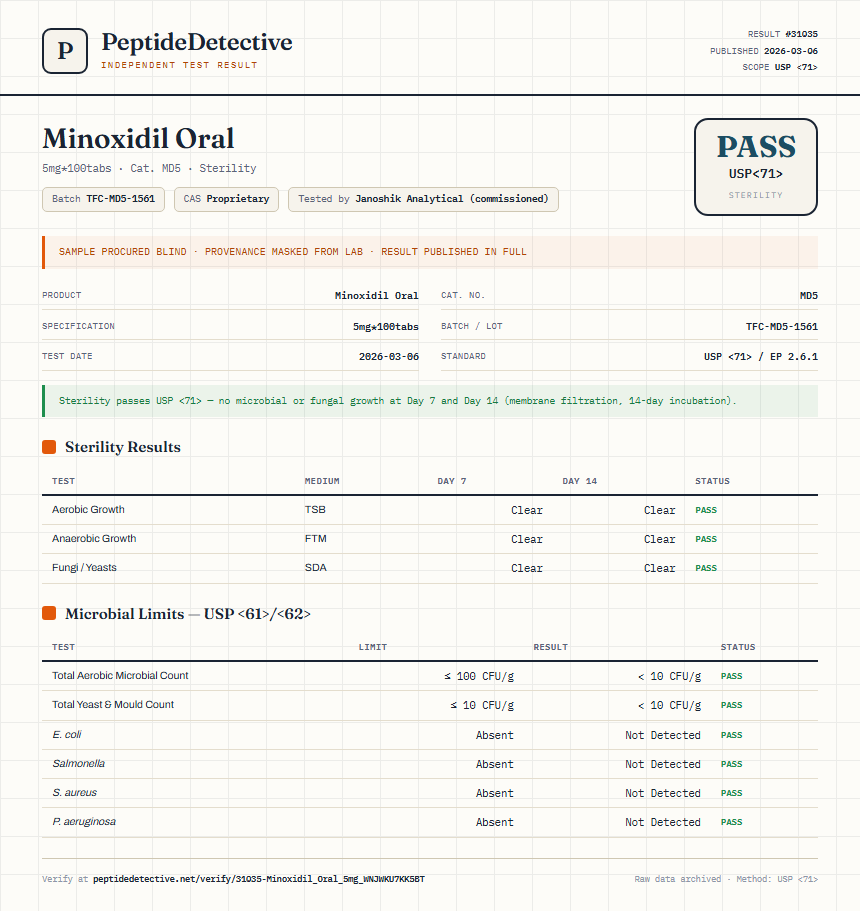Click the SDA medium cell

point(316,568)
